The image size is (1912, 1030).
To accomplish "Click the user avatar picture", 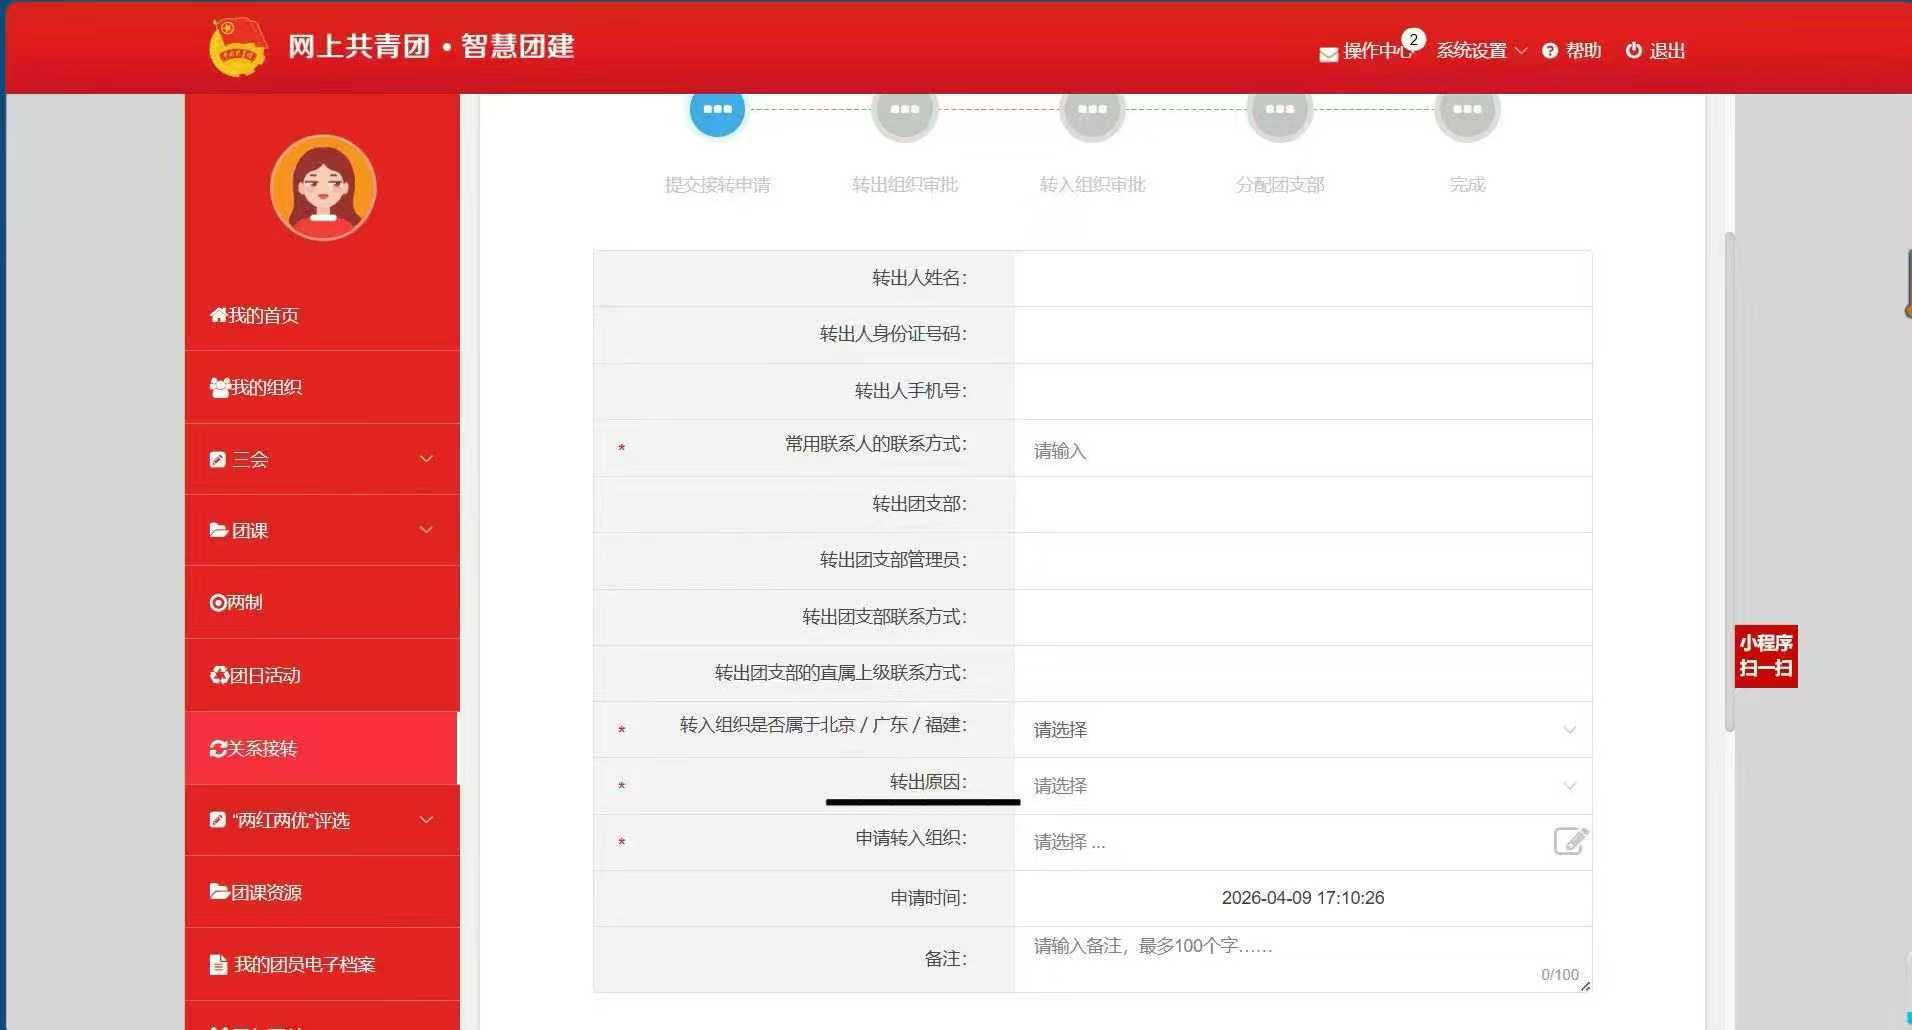I will point(323,188).
